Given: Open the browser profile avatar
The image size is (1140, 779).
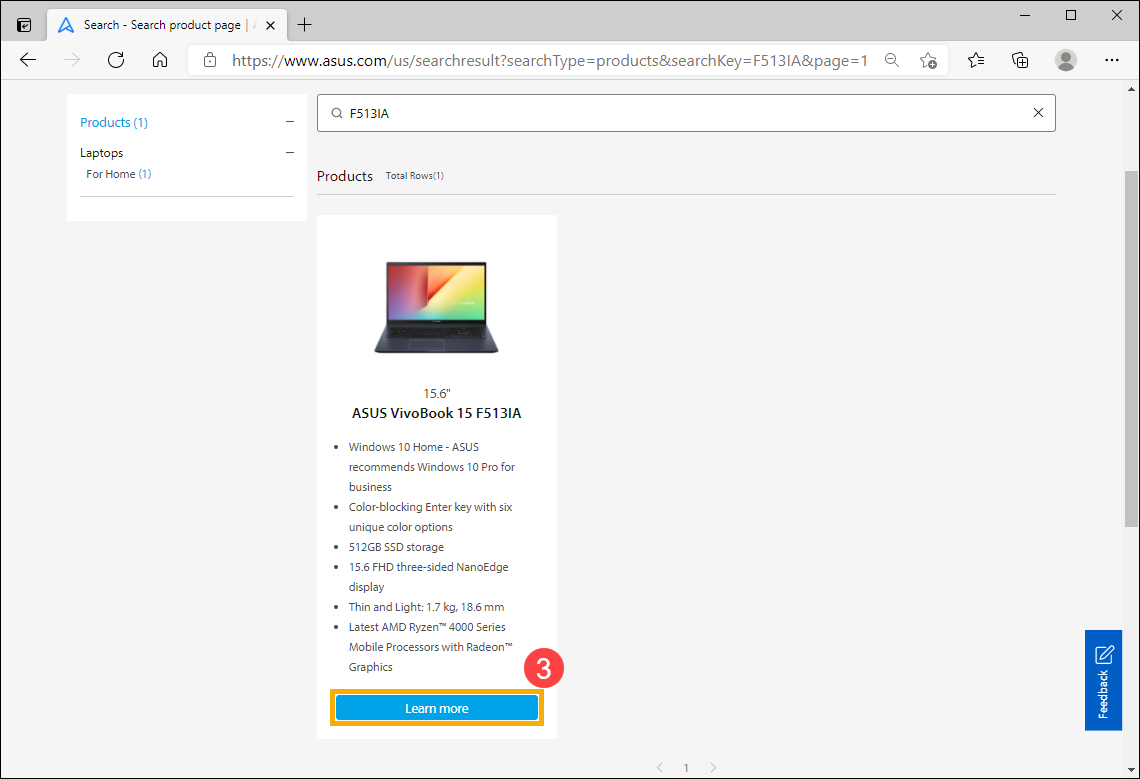Looking at the screenshot, I should (x=1065, y=60).
